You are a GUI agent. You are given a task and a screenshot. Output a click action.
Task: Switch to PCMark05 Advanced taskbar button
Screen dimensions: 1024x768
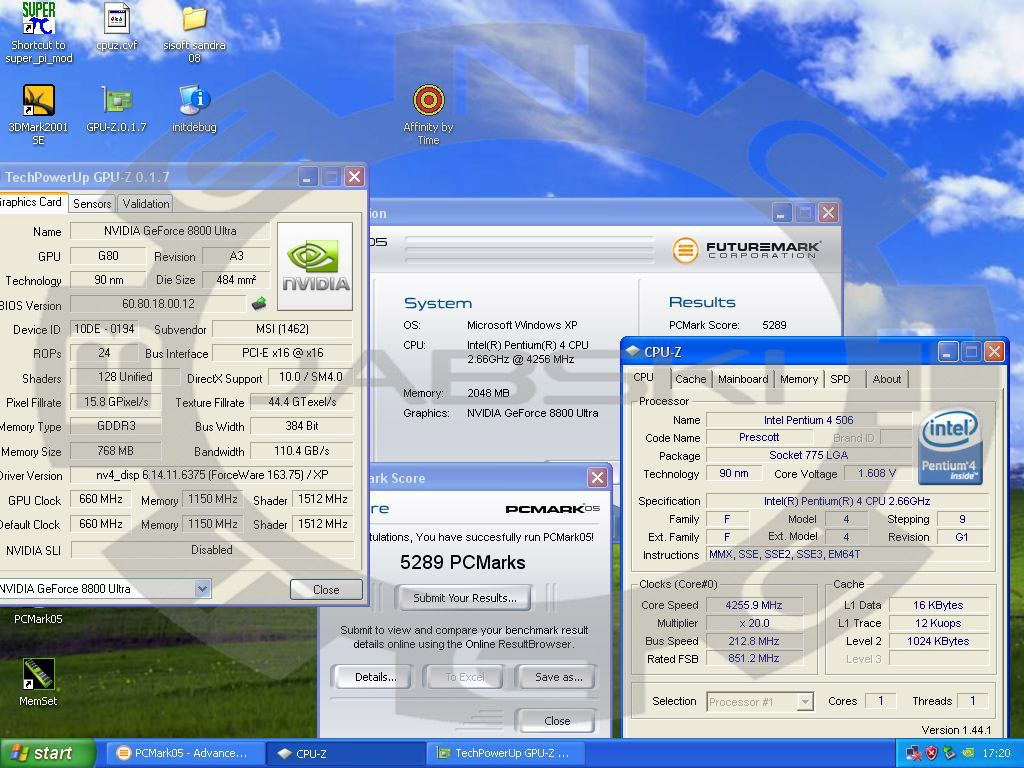pos(184,753)
